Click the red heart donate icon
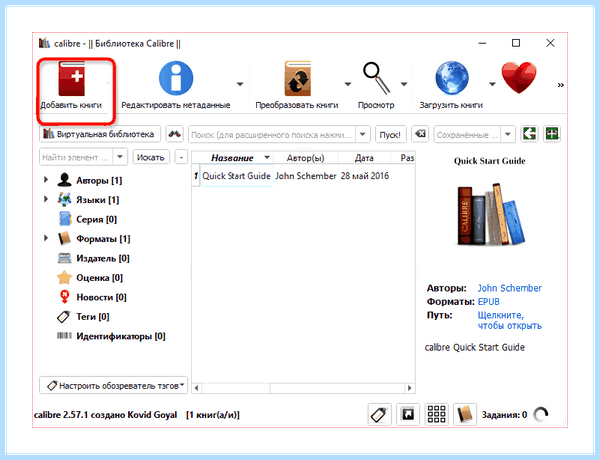 (519, 78)
